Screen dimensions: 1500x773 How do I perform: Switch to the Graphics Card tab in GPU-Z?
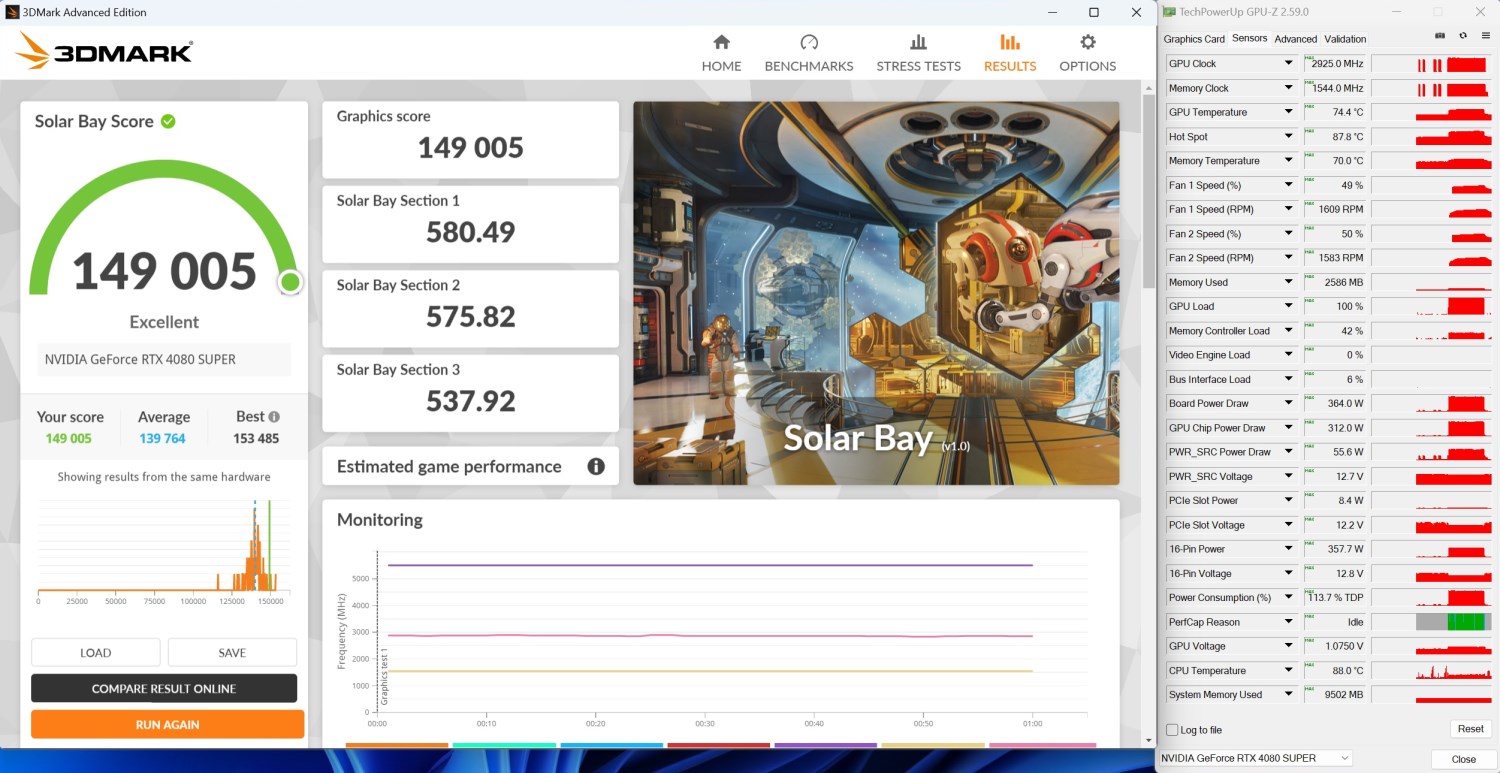click(1194, 39)
